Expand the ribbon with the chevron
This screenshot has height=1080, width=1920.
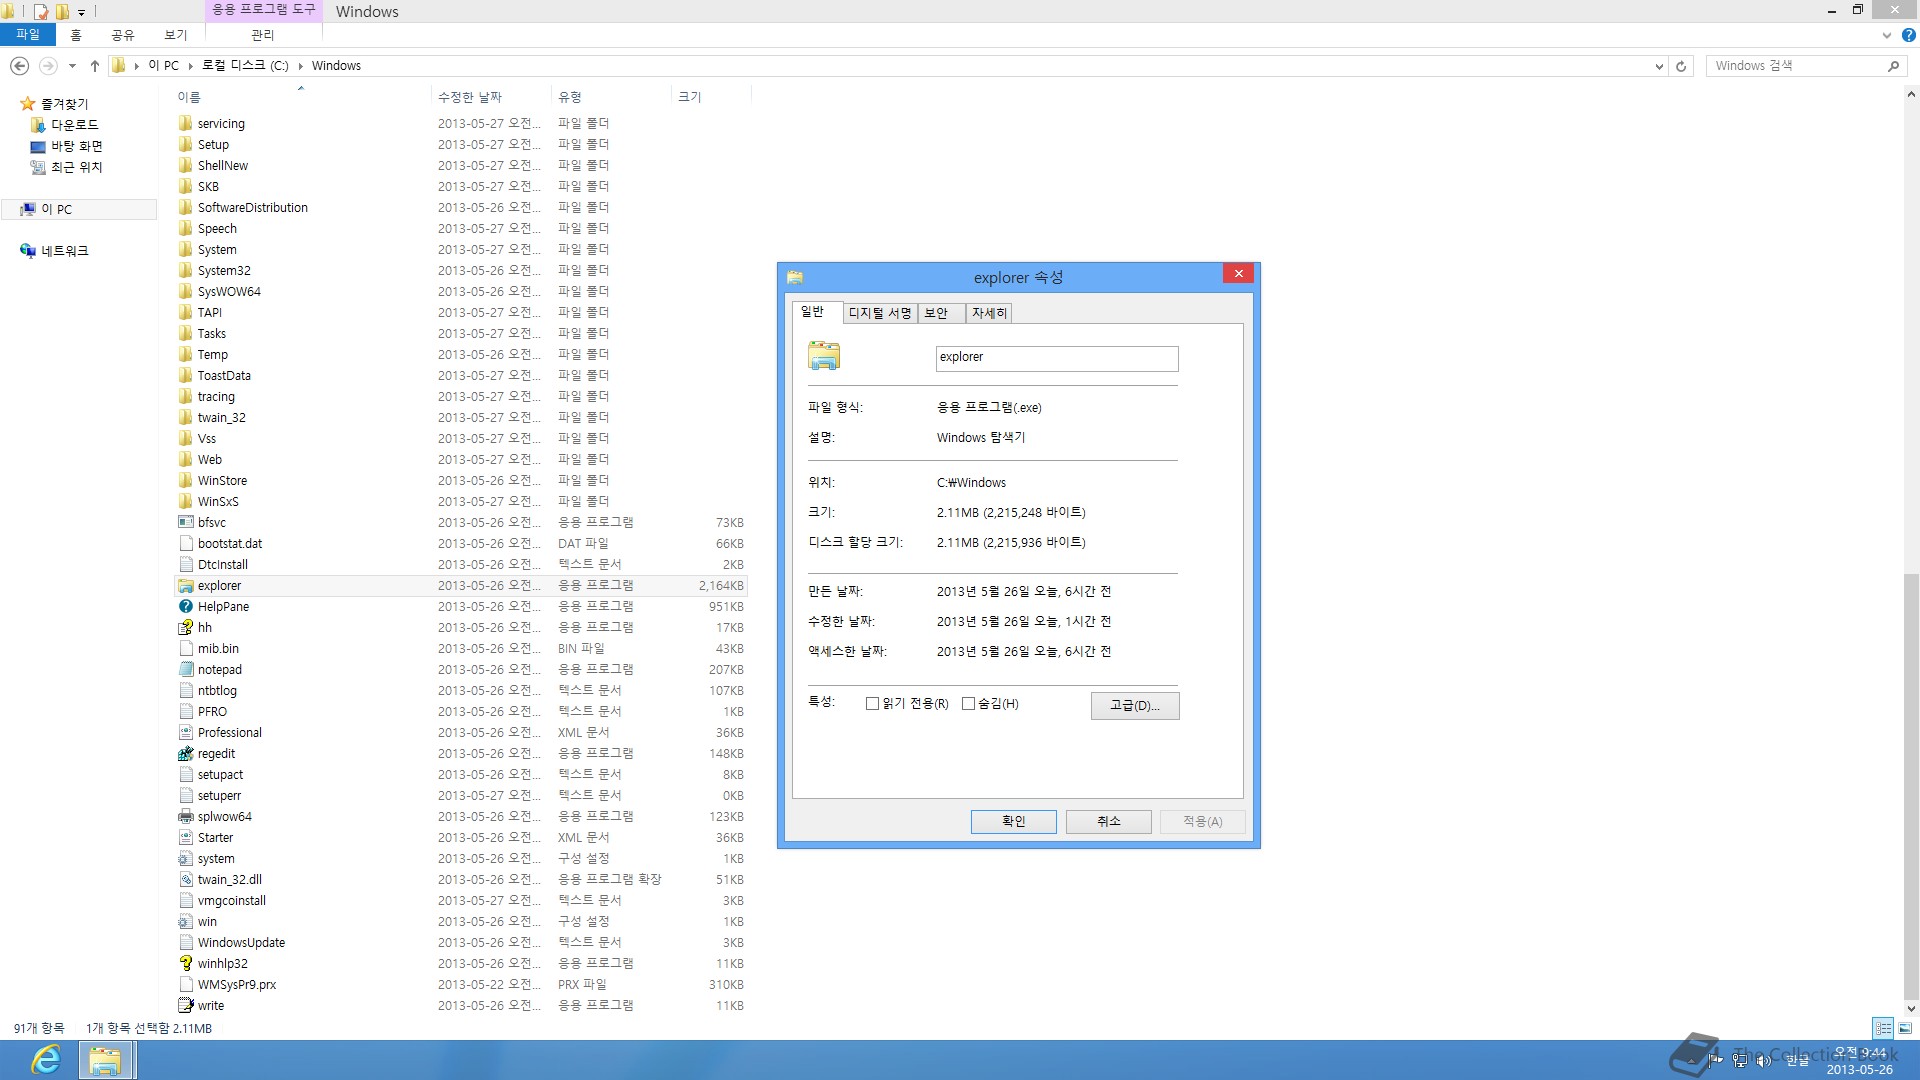(x=1887, y=35)
